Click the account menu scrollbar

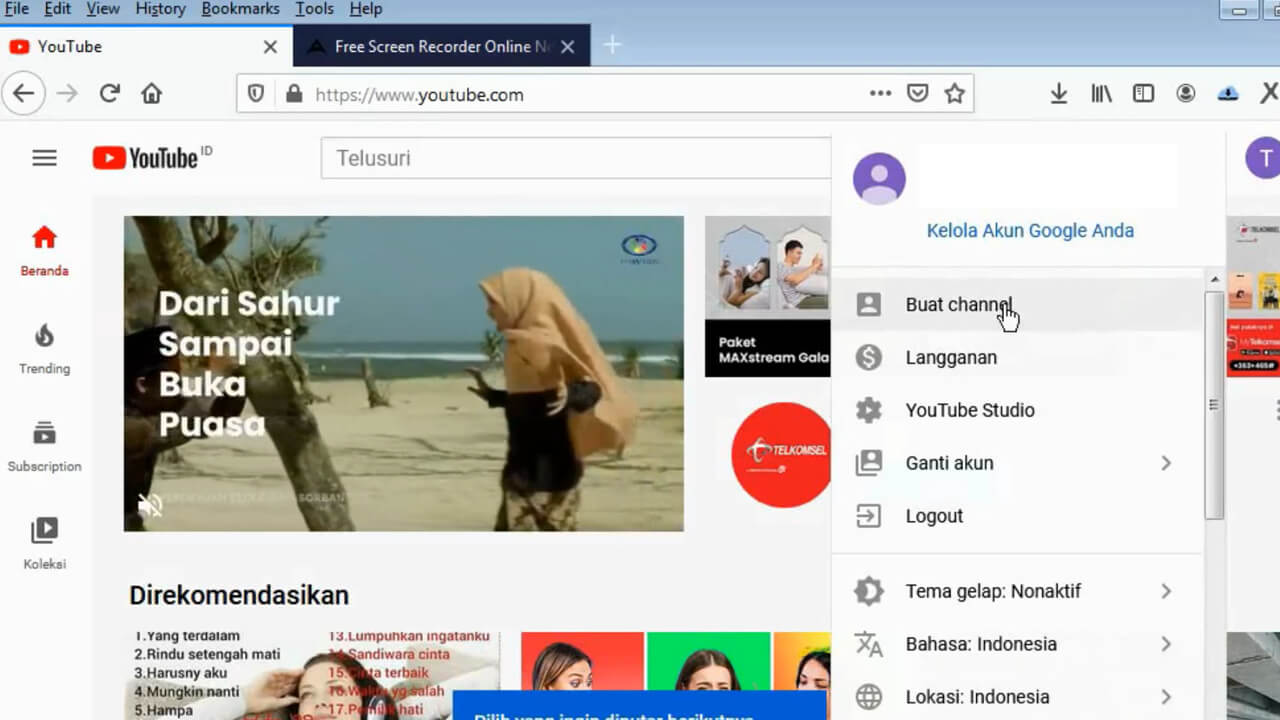1214,405
